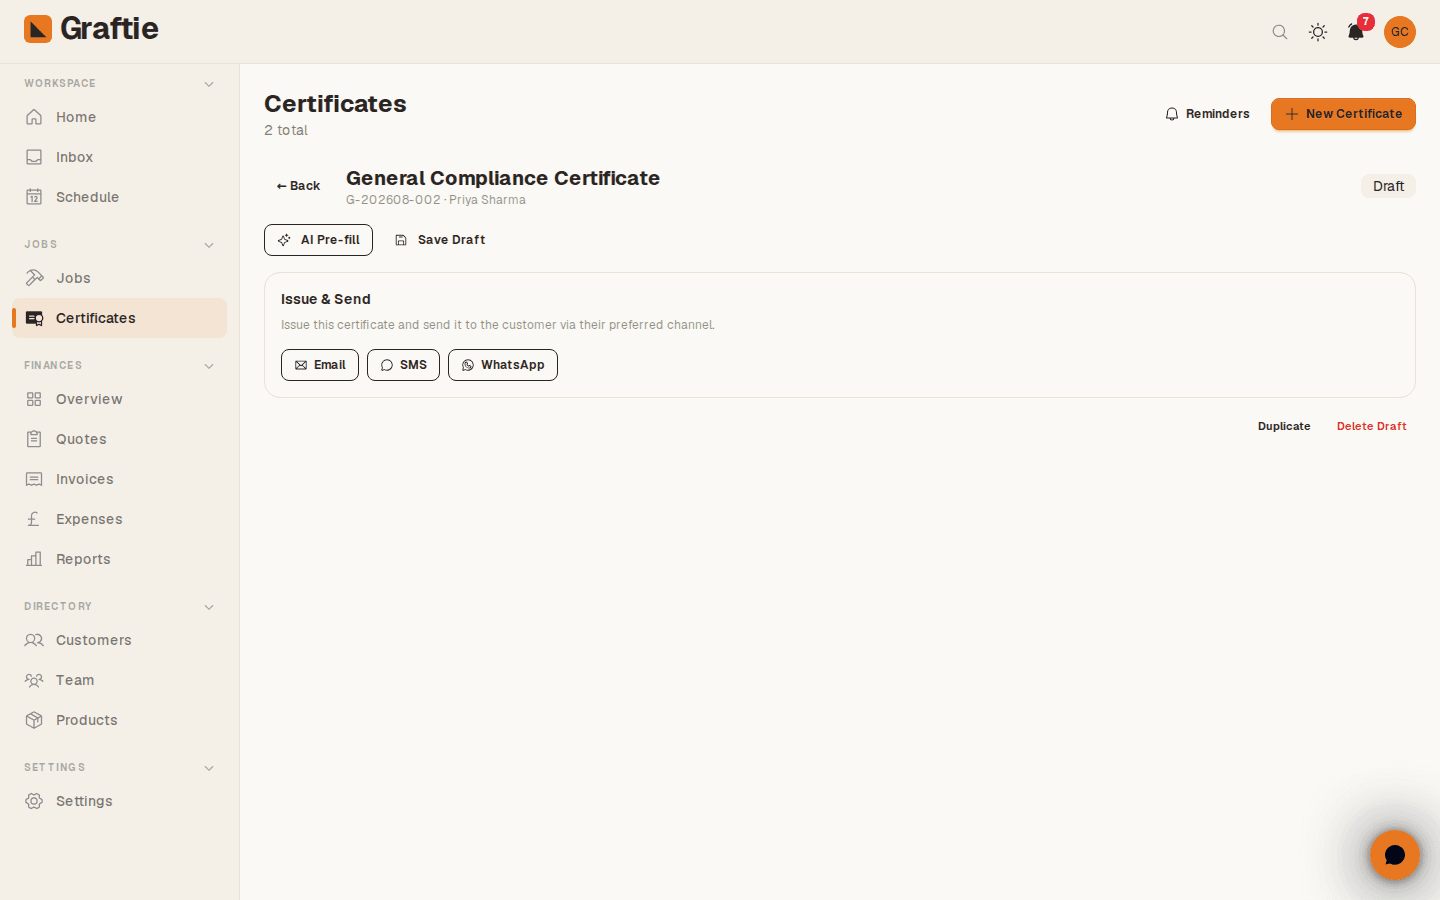Open Inbox from the sidebar
This screenshot has width=1440, height=900.
pos(119,157)
